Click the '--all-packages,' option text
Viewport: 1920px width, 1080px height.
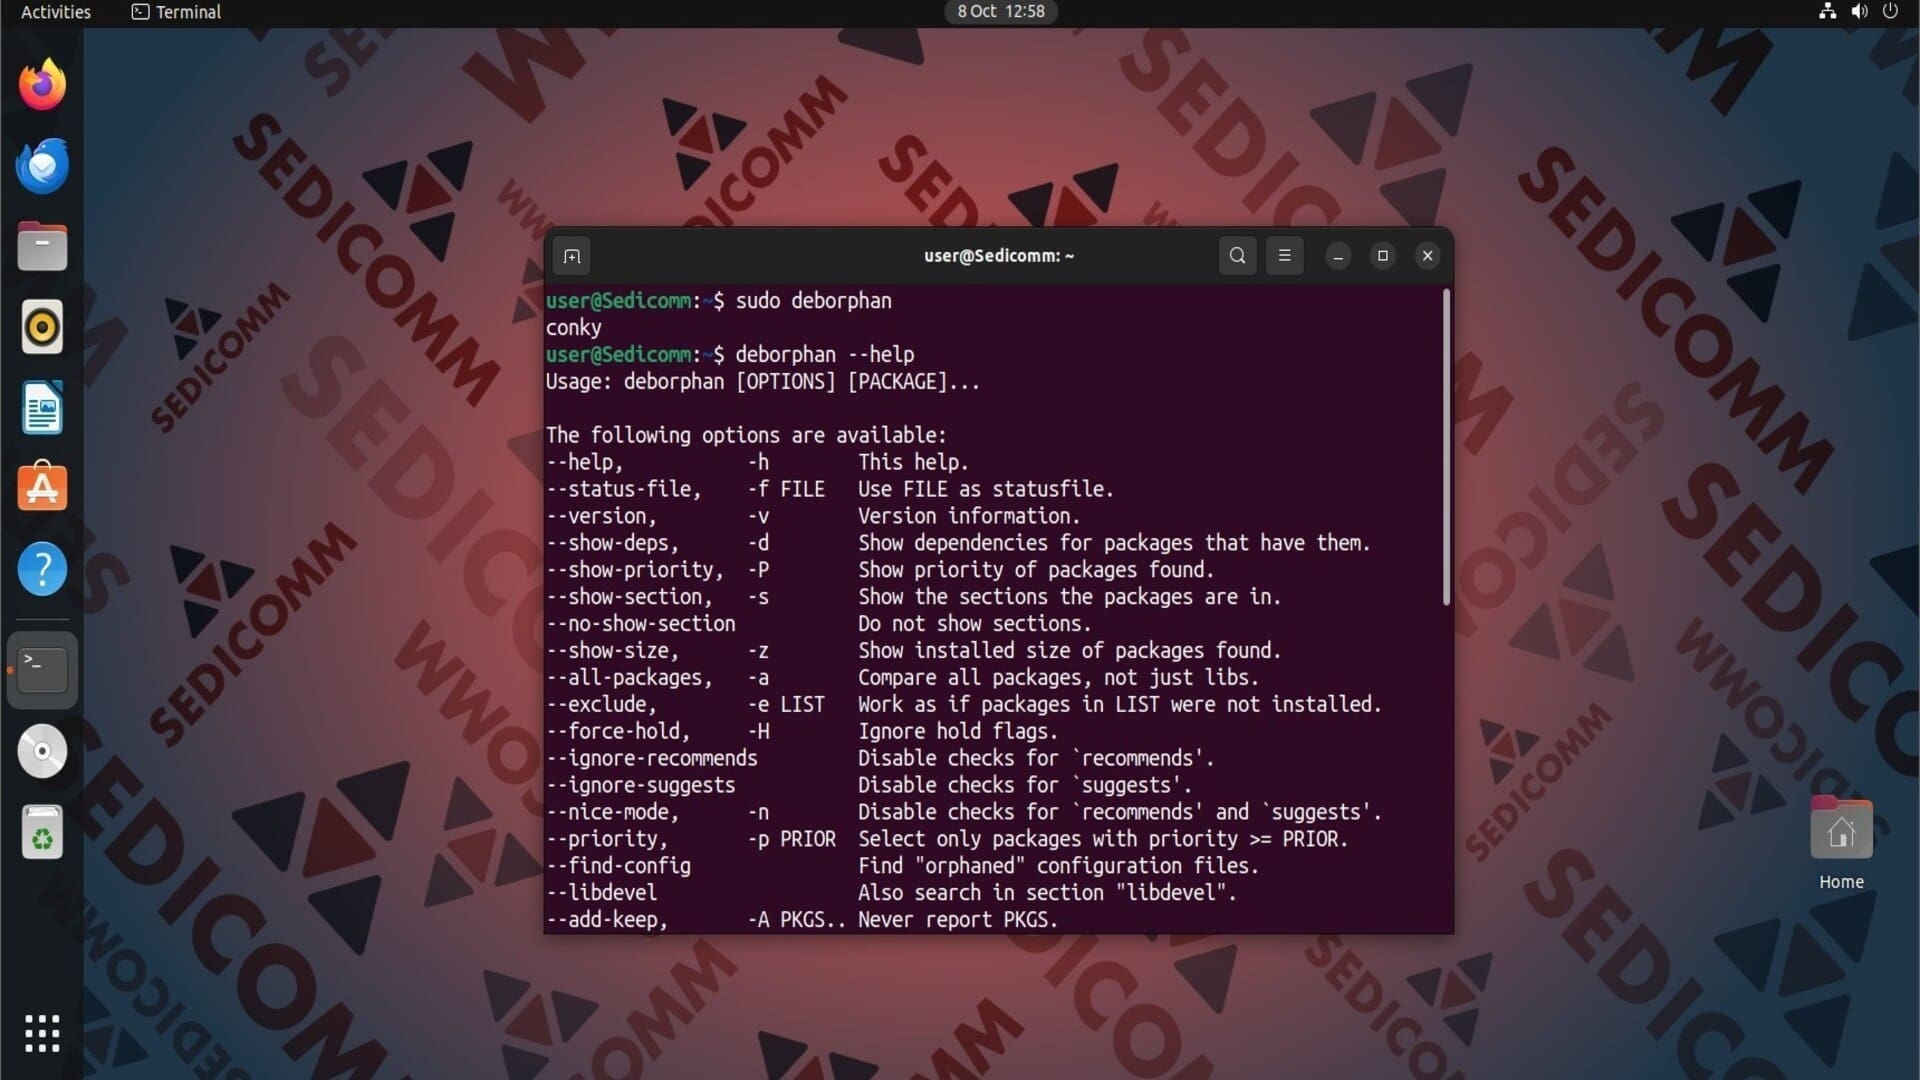629,678
